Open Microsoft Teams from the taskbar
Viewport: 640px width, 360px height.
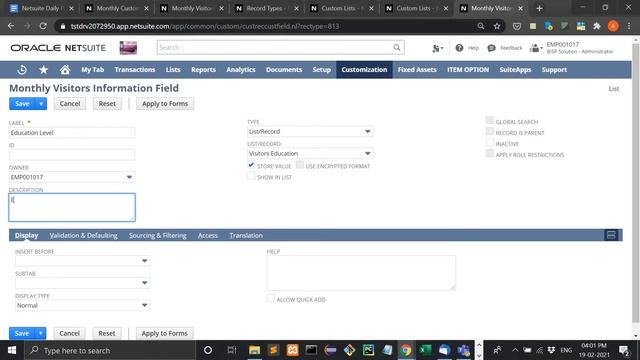pos(464,350)
